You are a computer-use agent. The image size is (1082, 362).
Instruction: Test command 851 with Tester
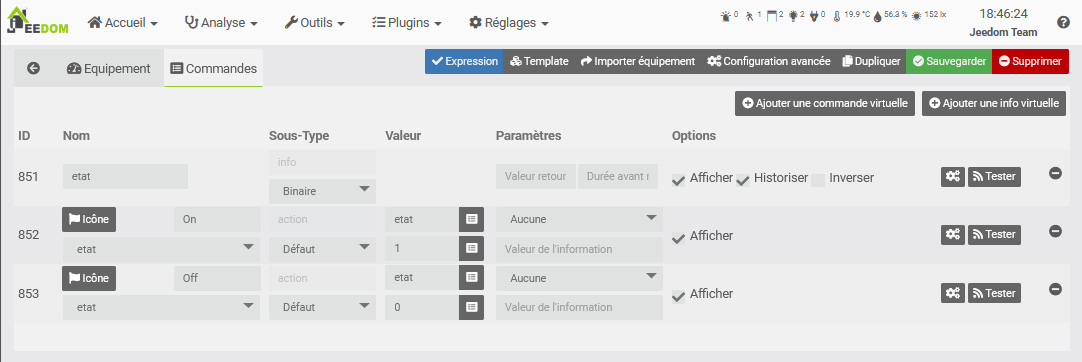pyautogui.click(x=994, y=177)
